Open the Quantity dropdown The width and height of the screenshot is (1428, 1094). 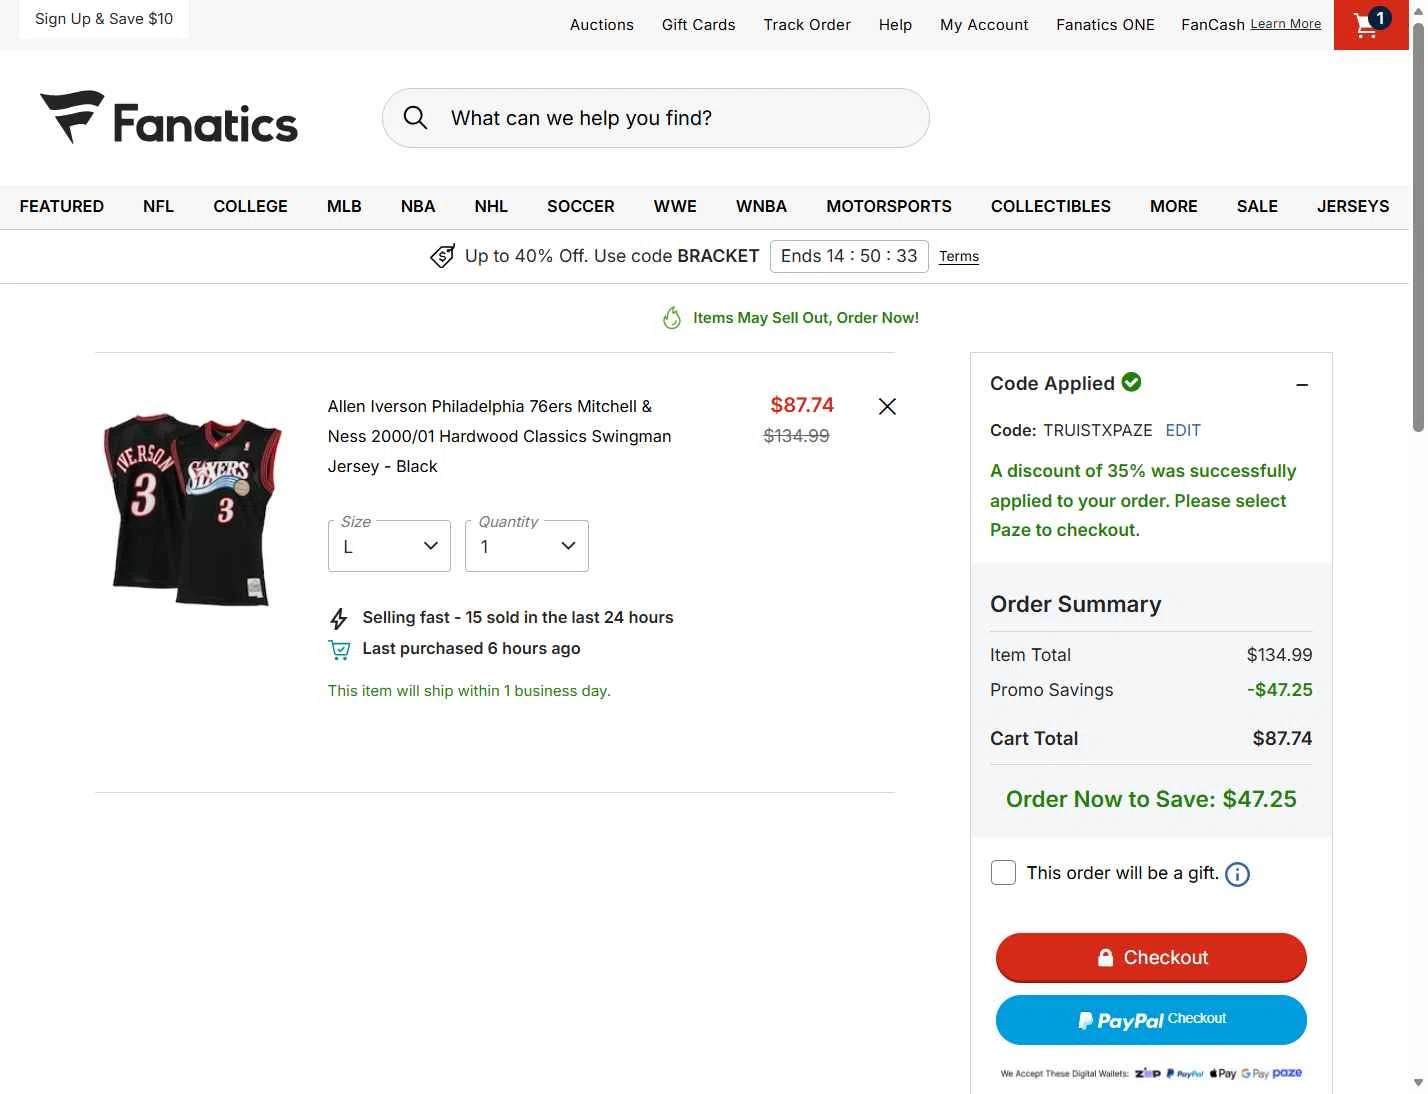527,546
